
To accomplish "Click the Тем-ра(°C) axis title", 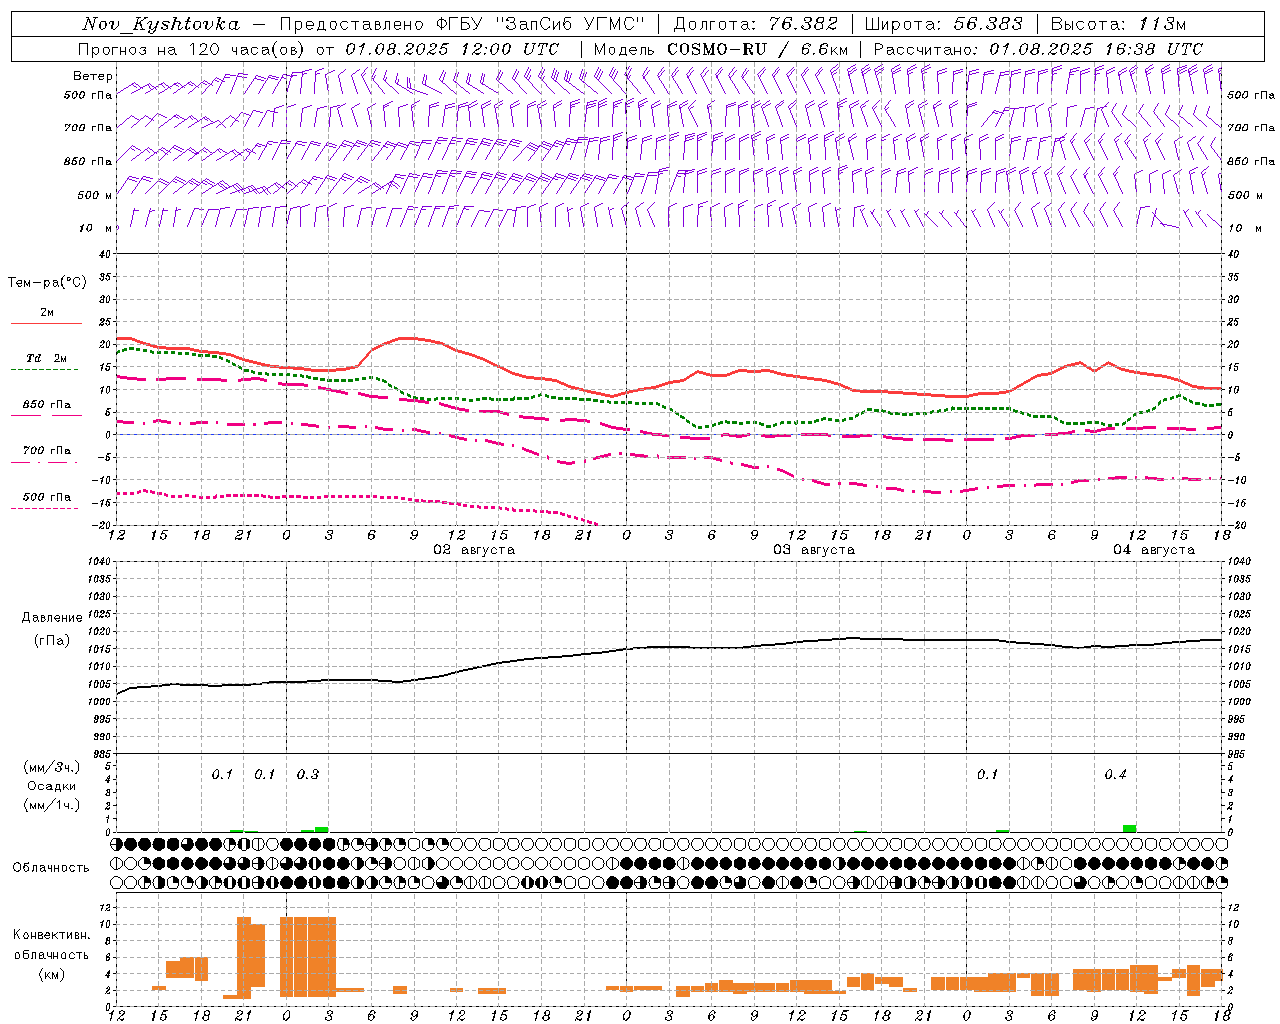I will [x=47, y=283].
